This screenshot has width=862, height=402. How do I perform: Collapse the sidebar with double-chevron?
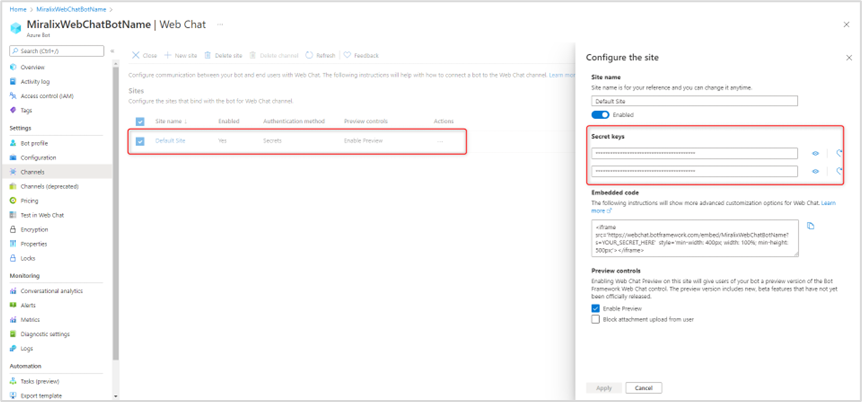pyautogui.click(x=112, y=51)
